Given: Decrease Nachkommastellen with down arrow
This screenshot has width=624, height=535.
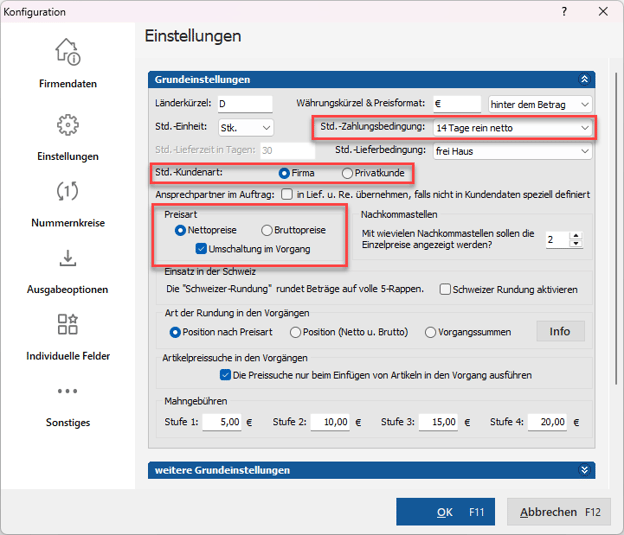Looking at the screenshot, I should tap(576, 243).
